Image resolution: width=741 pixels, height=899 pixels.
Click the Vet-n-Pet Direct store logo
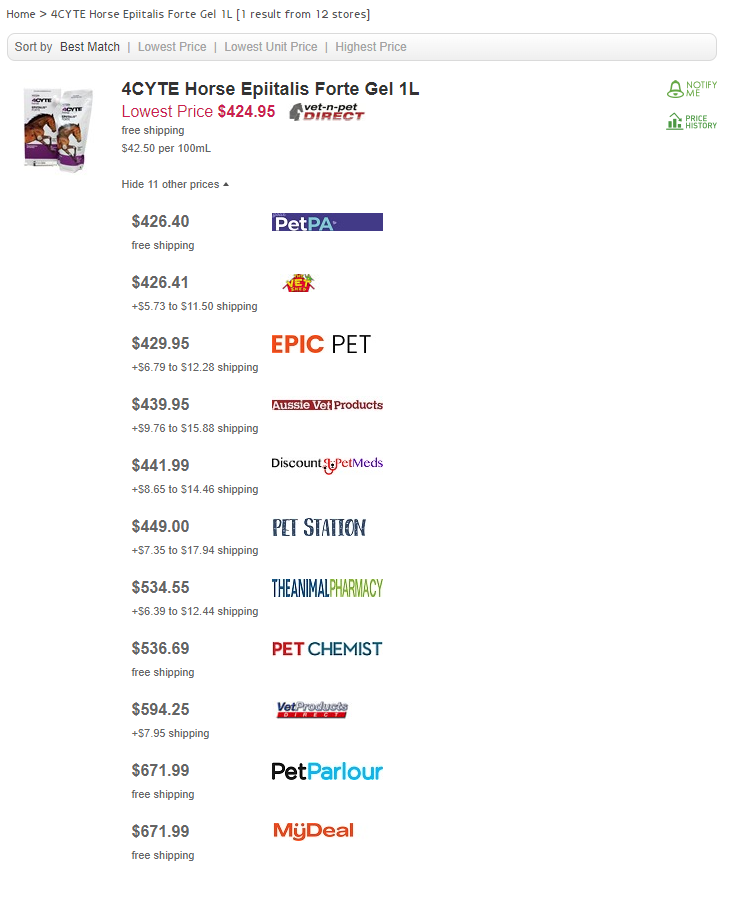point(327,112)
